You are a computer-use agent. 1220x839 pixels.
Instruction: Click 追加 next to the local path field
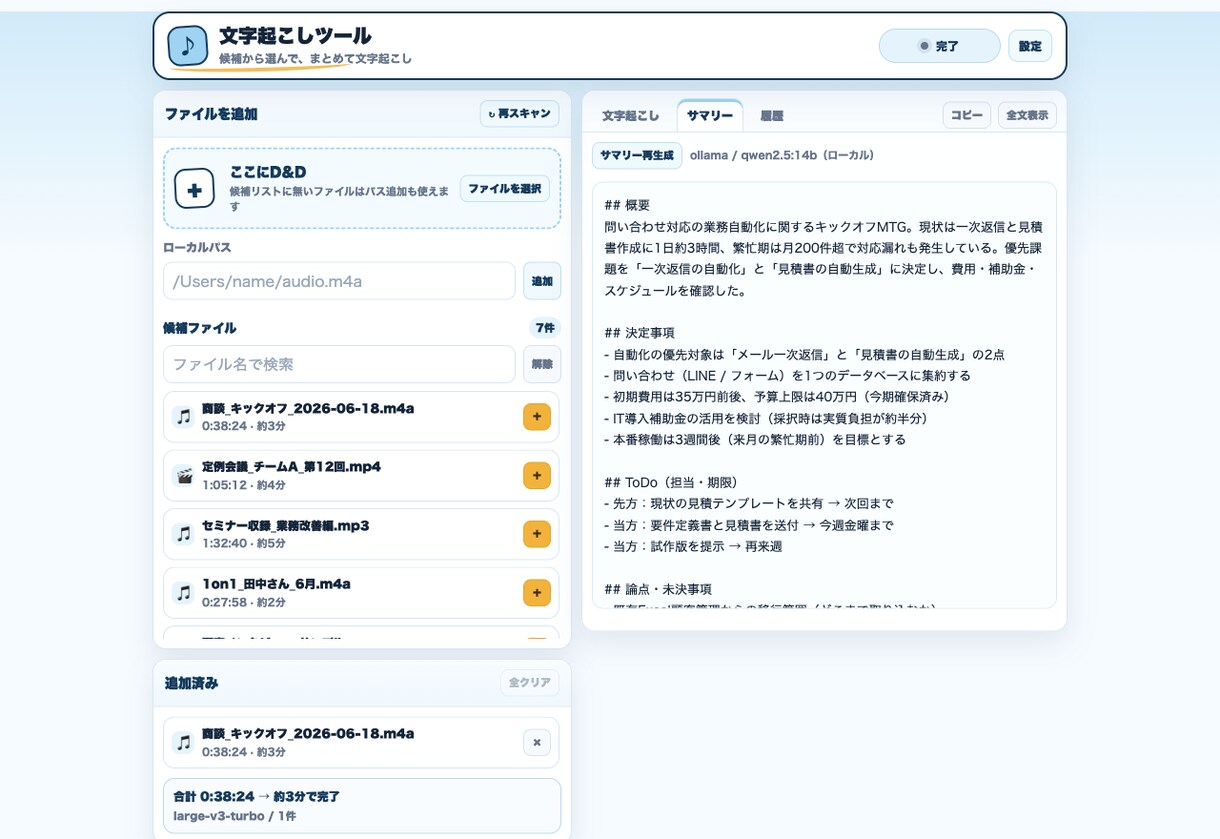(x=542, y=281)
